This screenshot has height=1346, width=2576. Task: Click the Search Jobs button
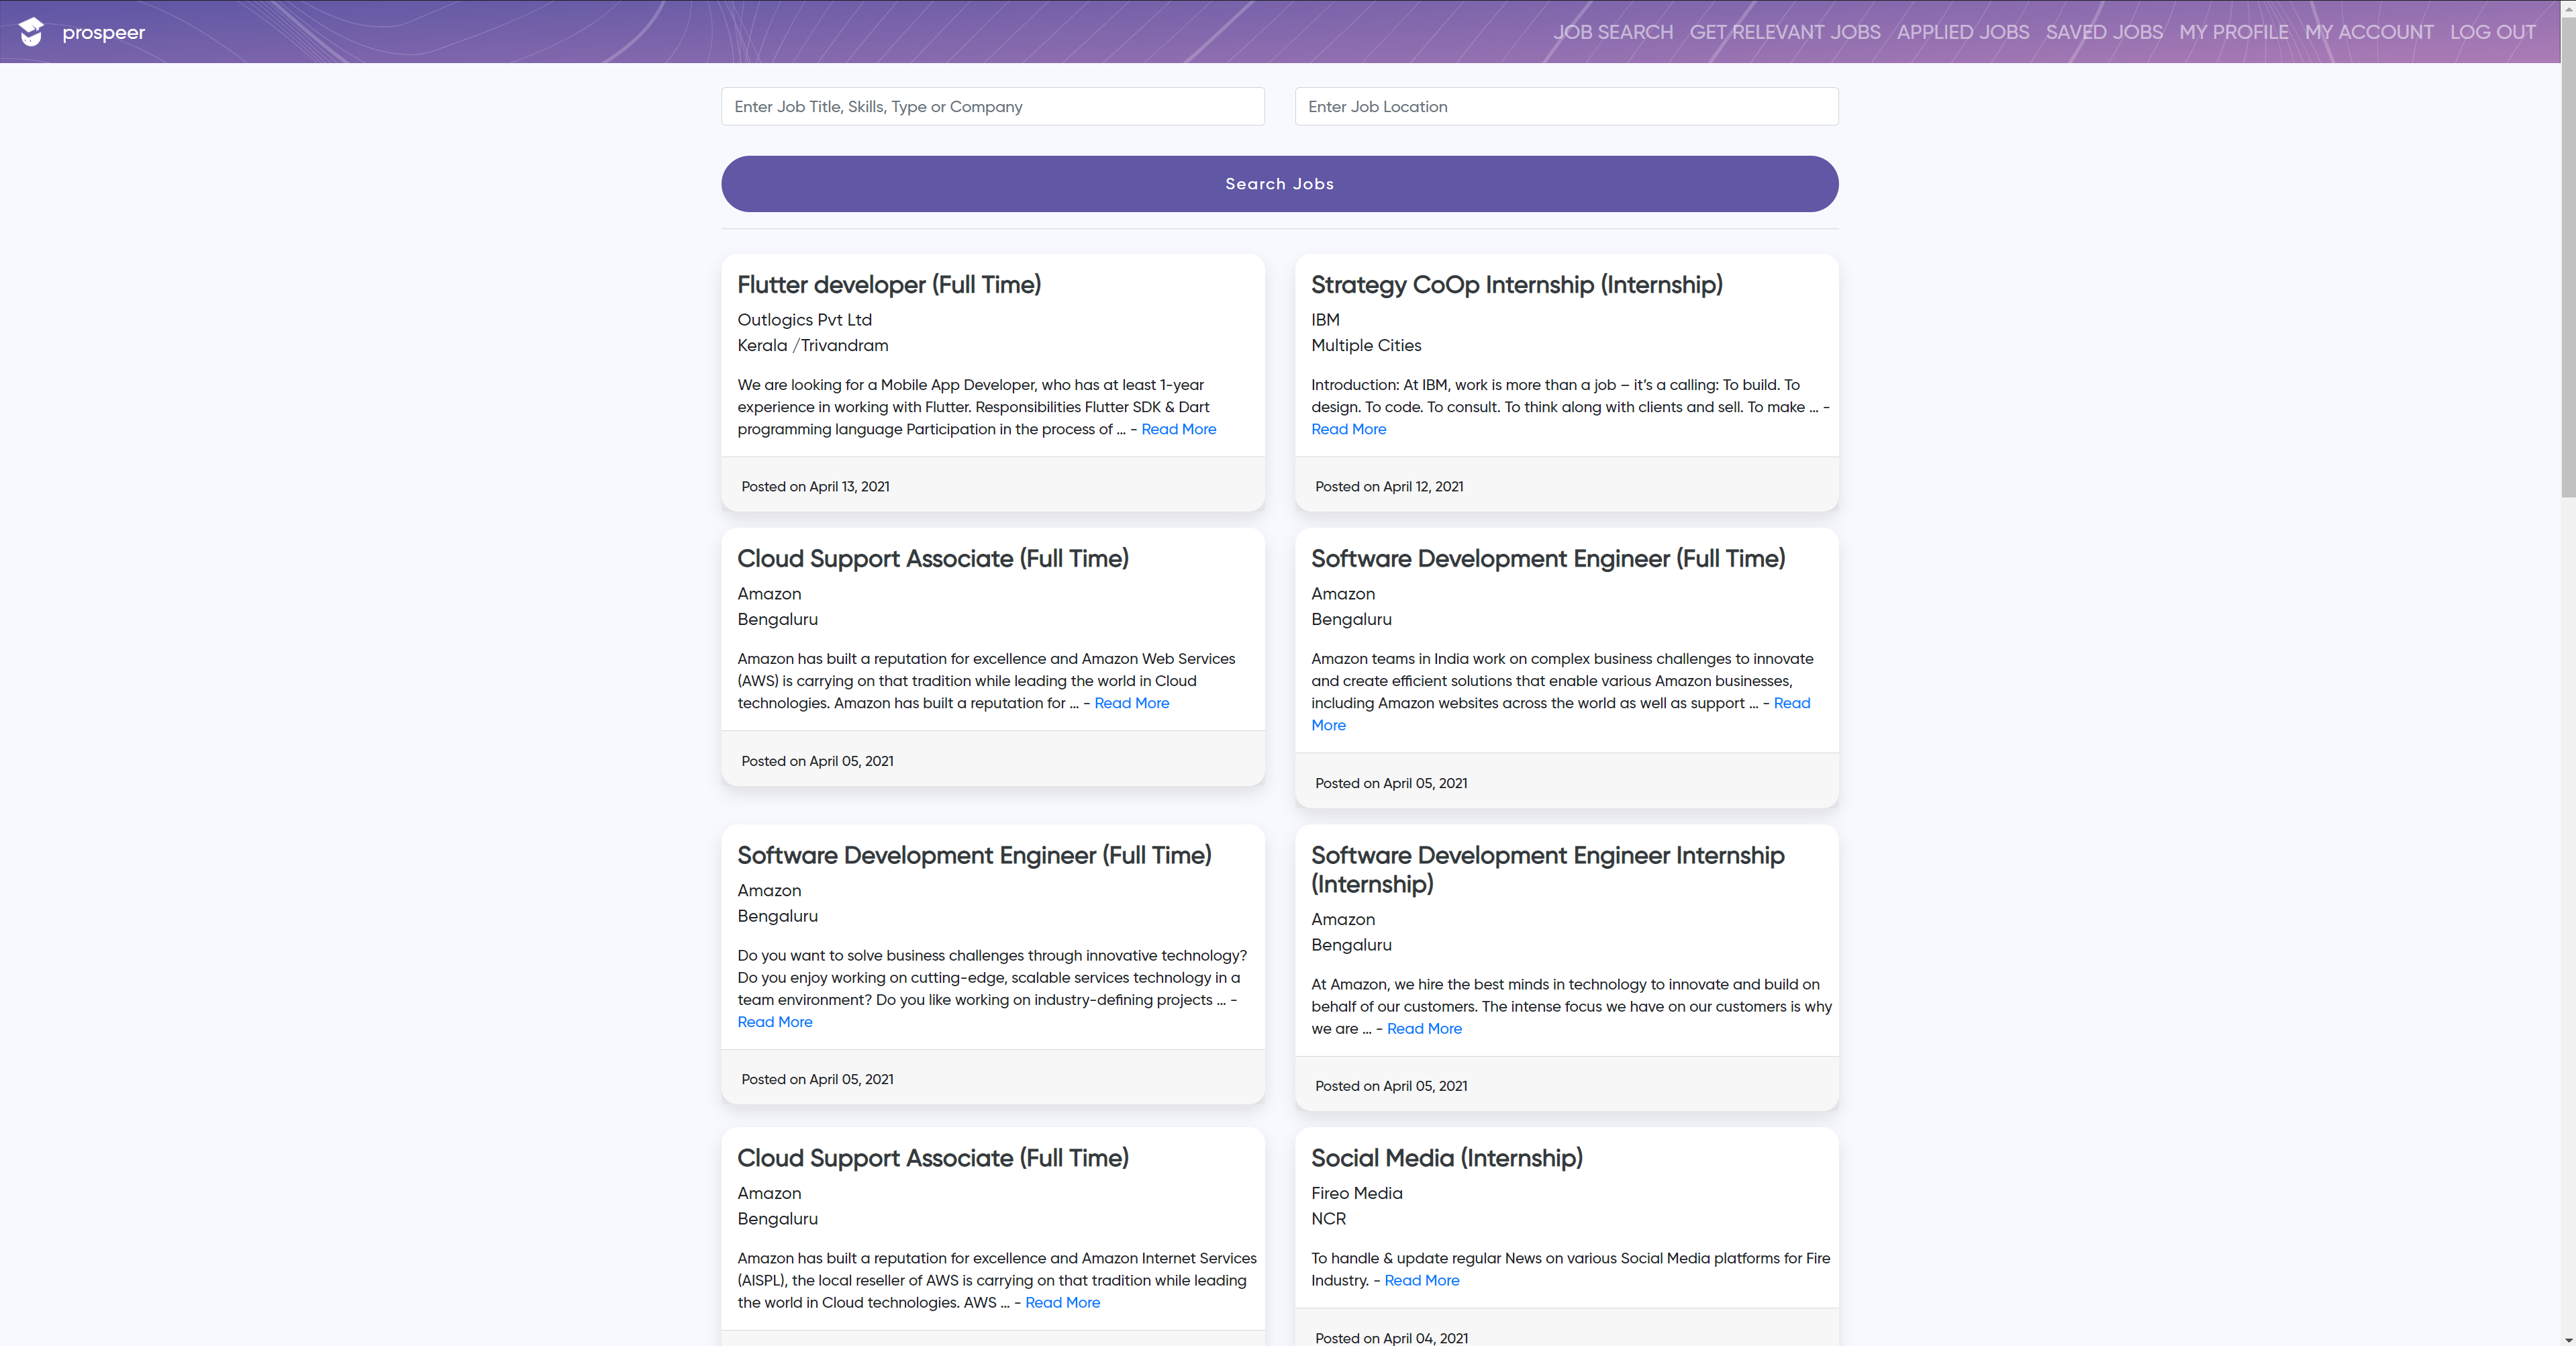(1279, 184)
